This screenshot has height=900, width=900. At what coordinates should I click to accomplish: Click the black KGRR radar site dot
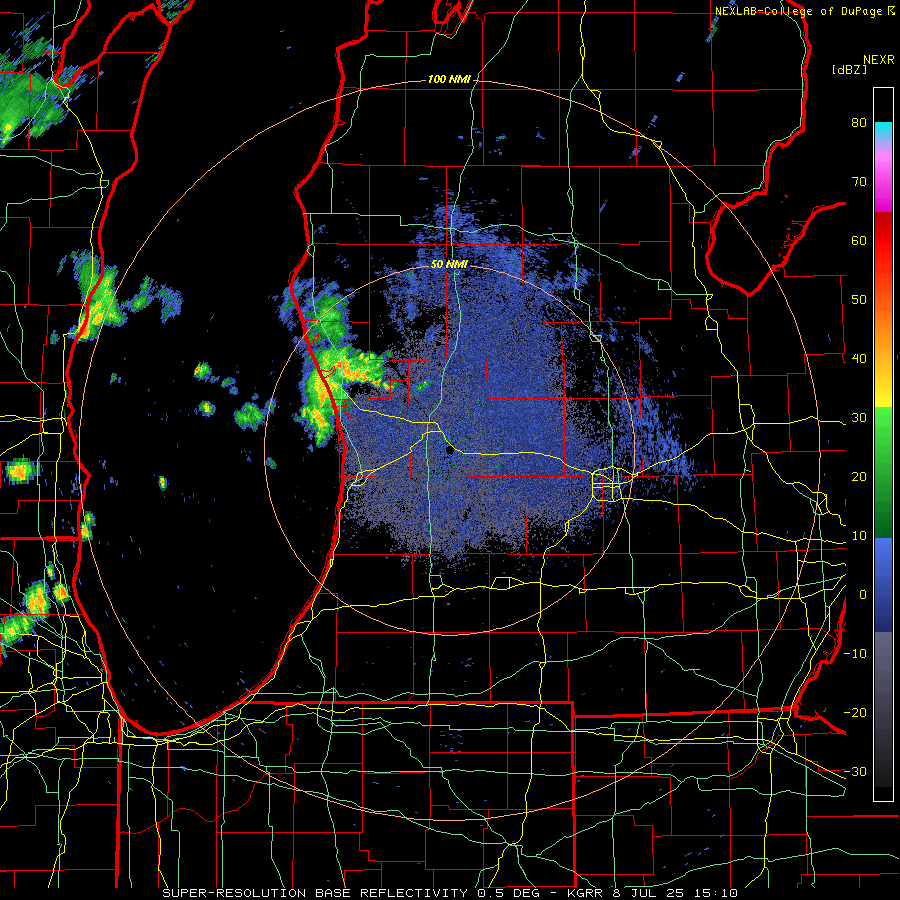tap(450, 451)
